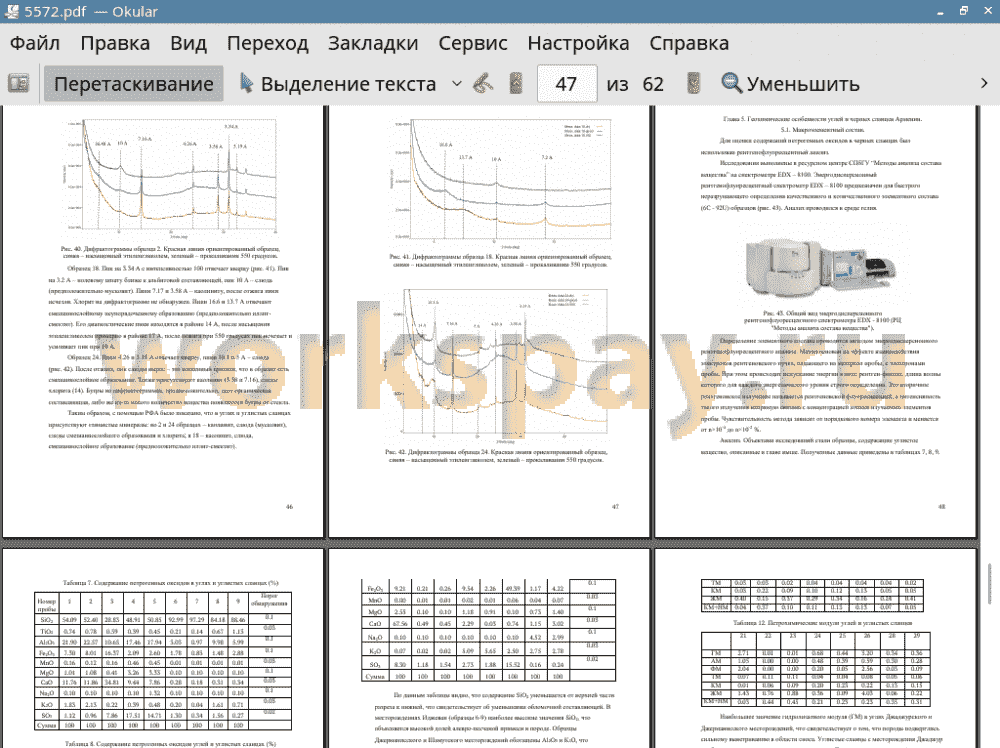
Task: Click the page with Fe2O3 table continuation
Action: (489, 649)
